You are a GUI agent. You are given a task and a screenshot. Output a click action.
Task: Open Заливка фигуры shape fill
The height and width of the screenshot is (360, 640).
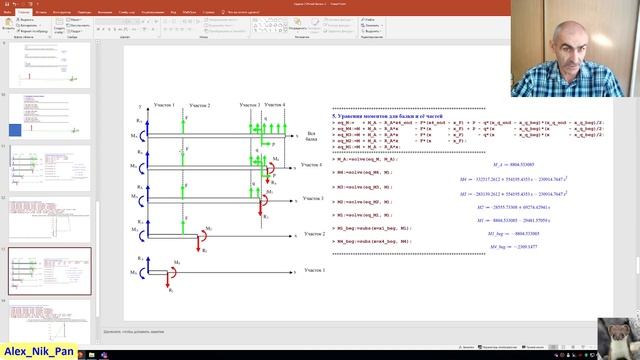click(338, 20)
